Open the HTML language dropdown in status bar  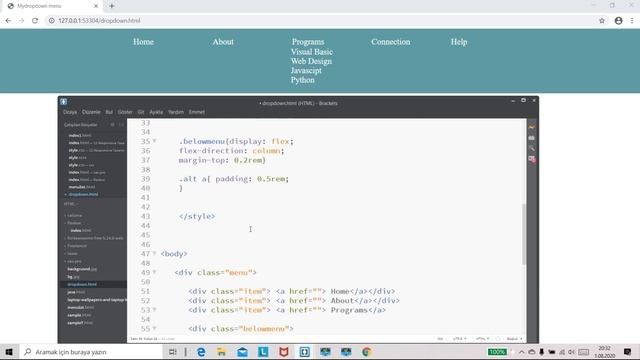tap(482, 339)
